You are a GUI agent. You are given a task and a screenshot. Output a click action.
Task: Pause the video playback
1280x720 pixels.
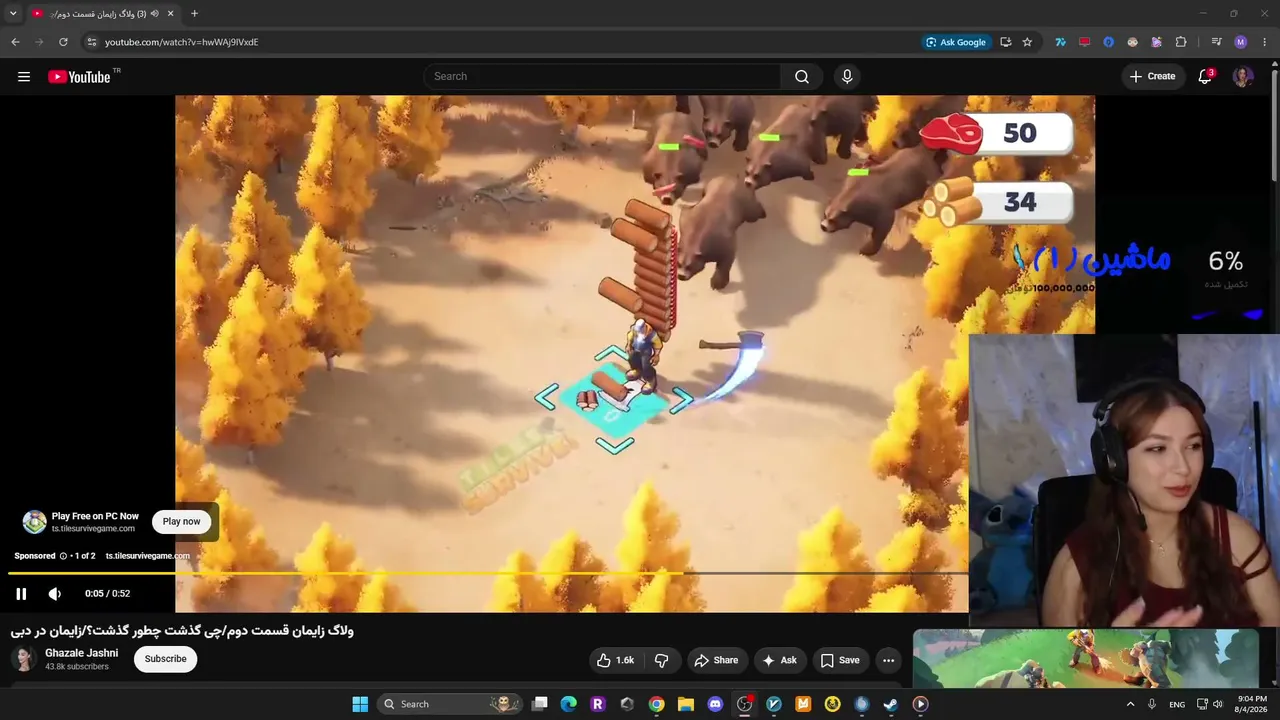pos(21,594)
